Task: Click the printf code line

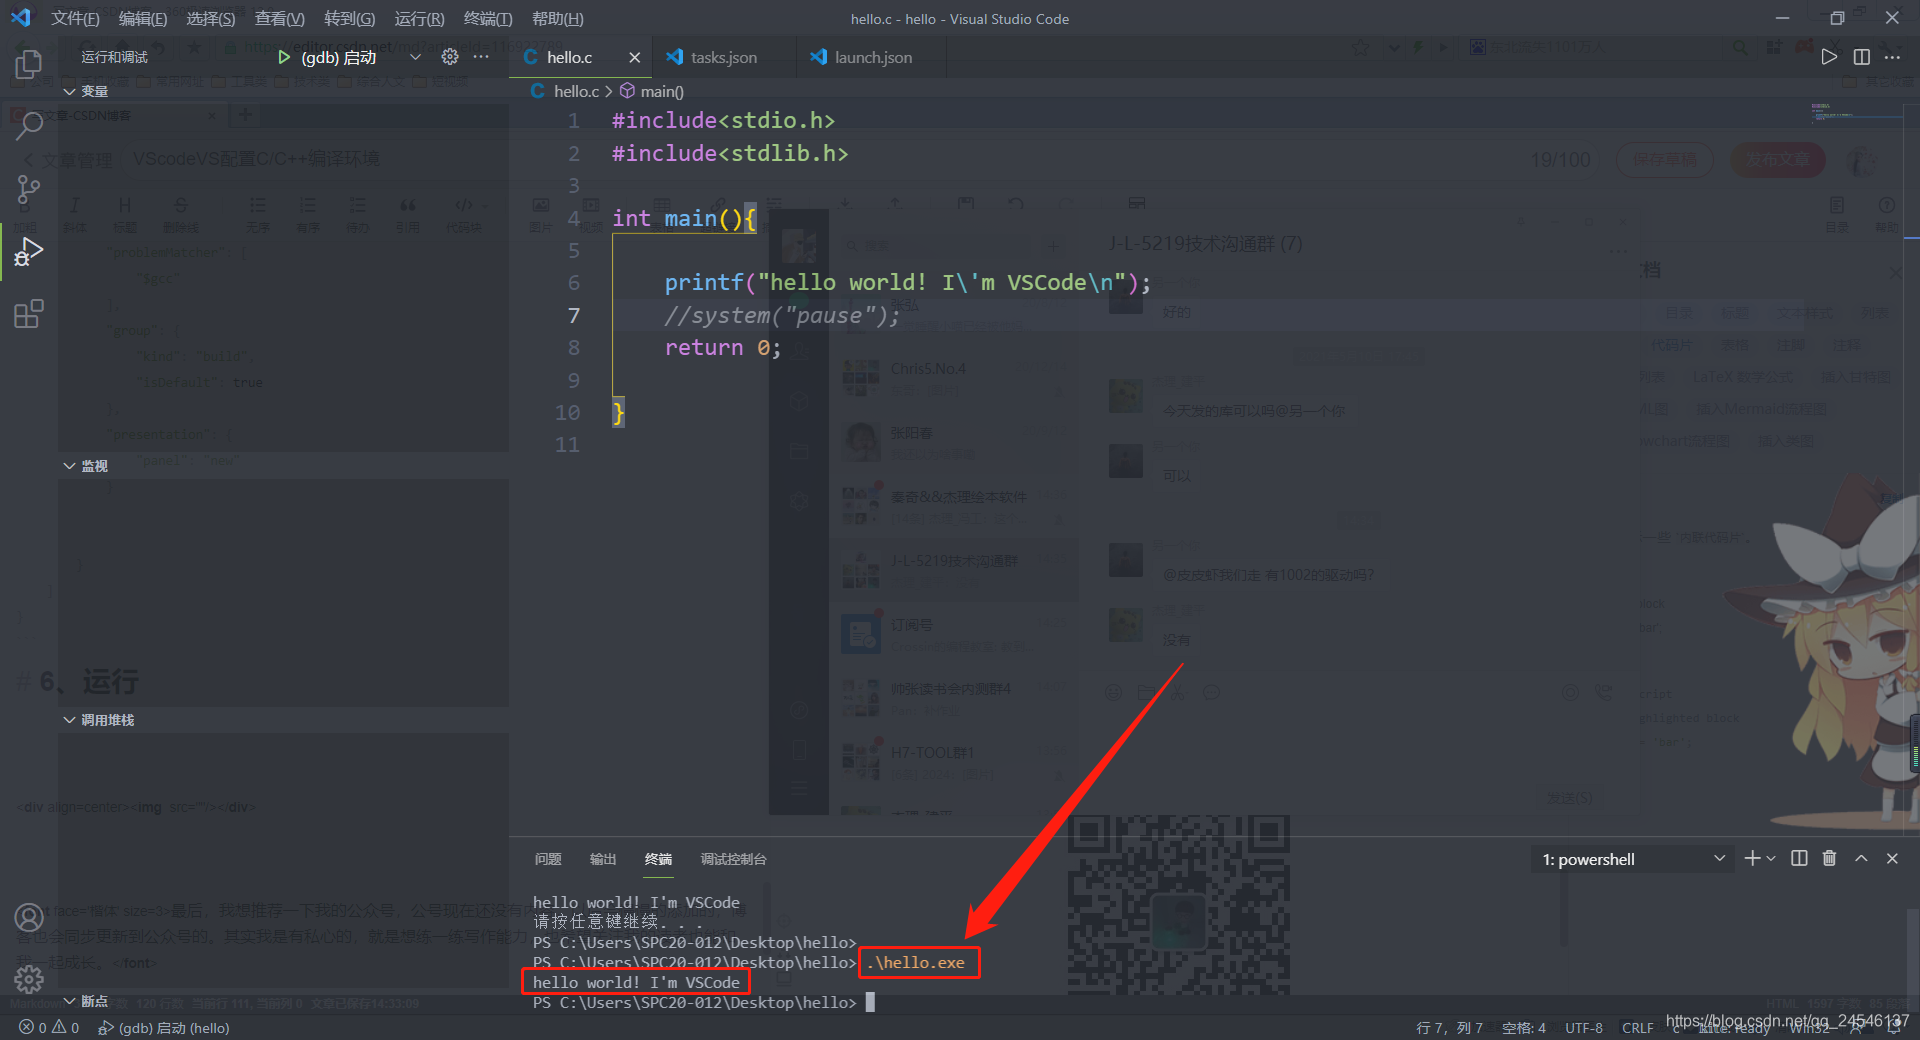Action: (x=908, y=283)
